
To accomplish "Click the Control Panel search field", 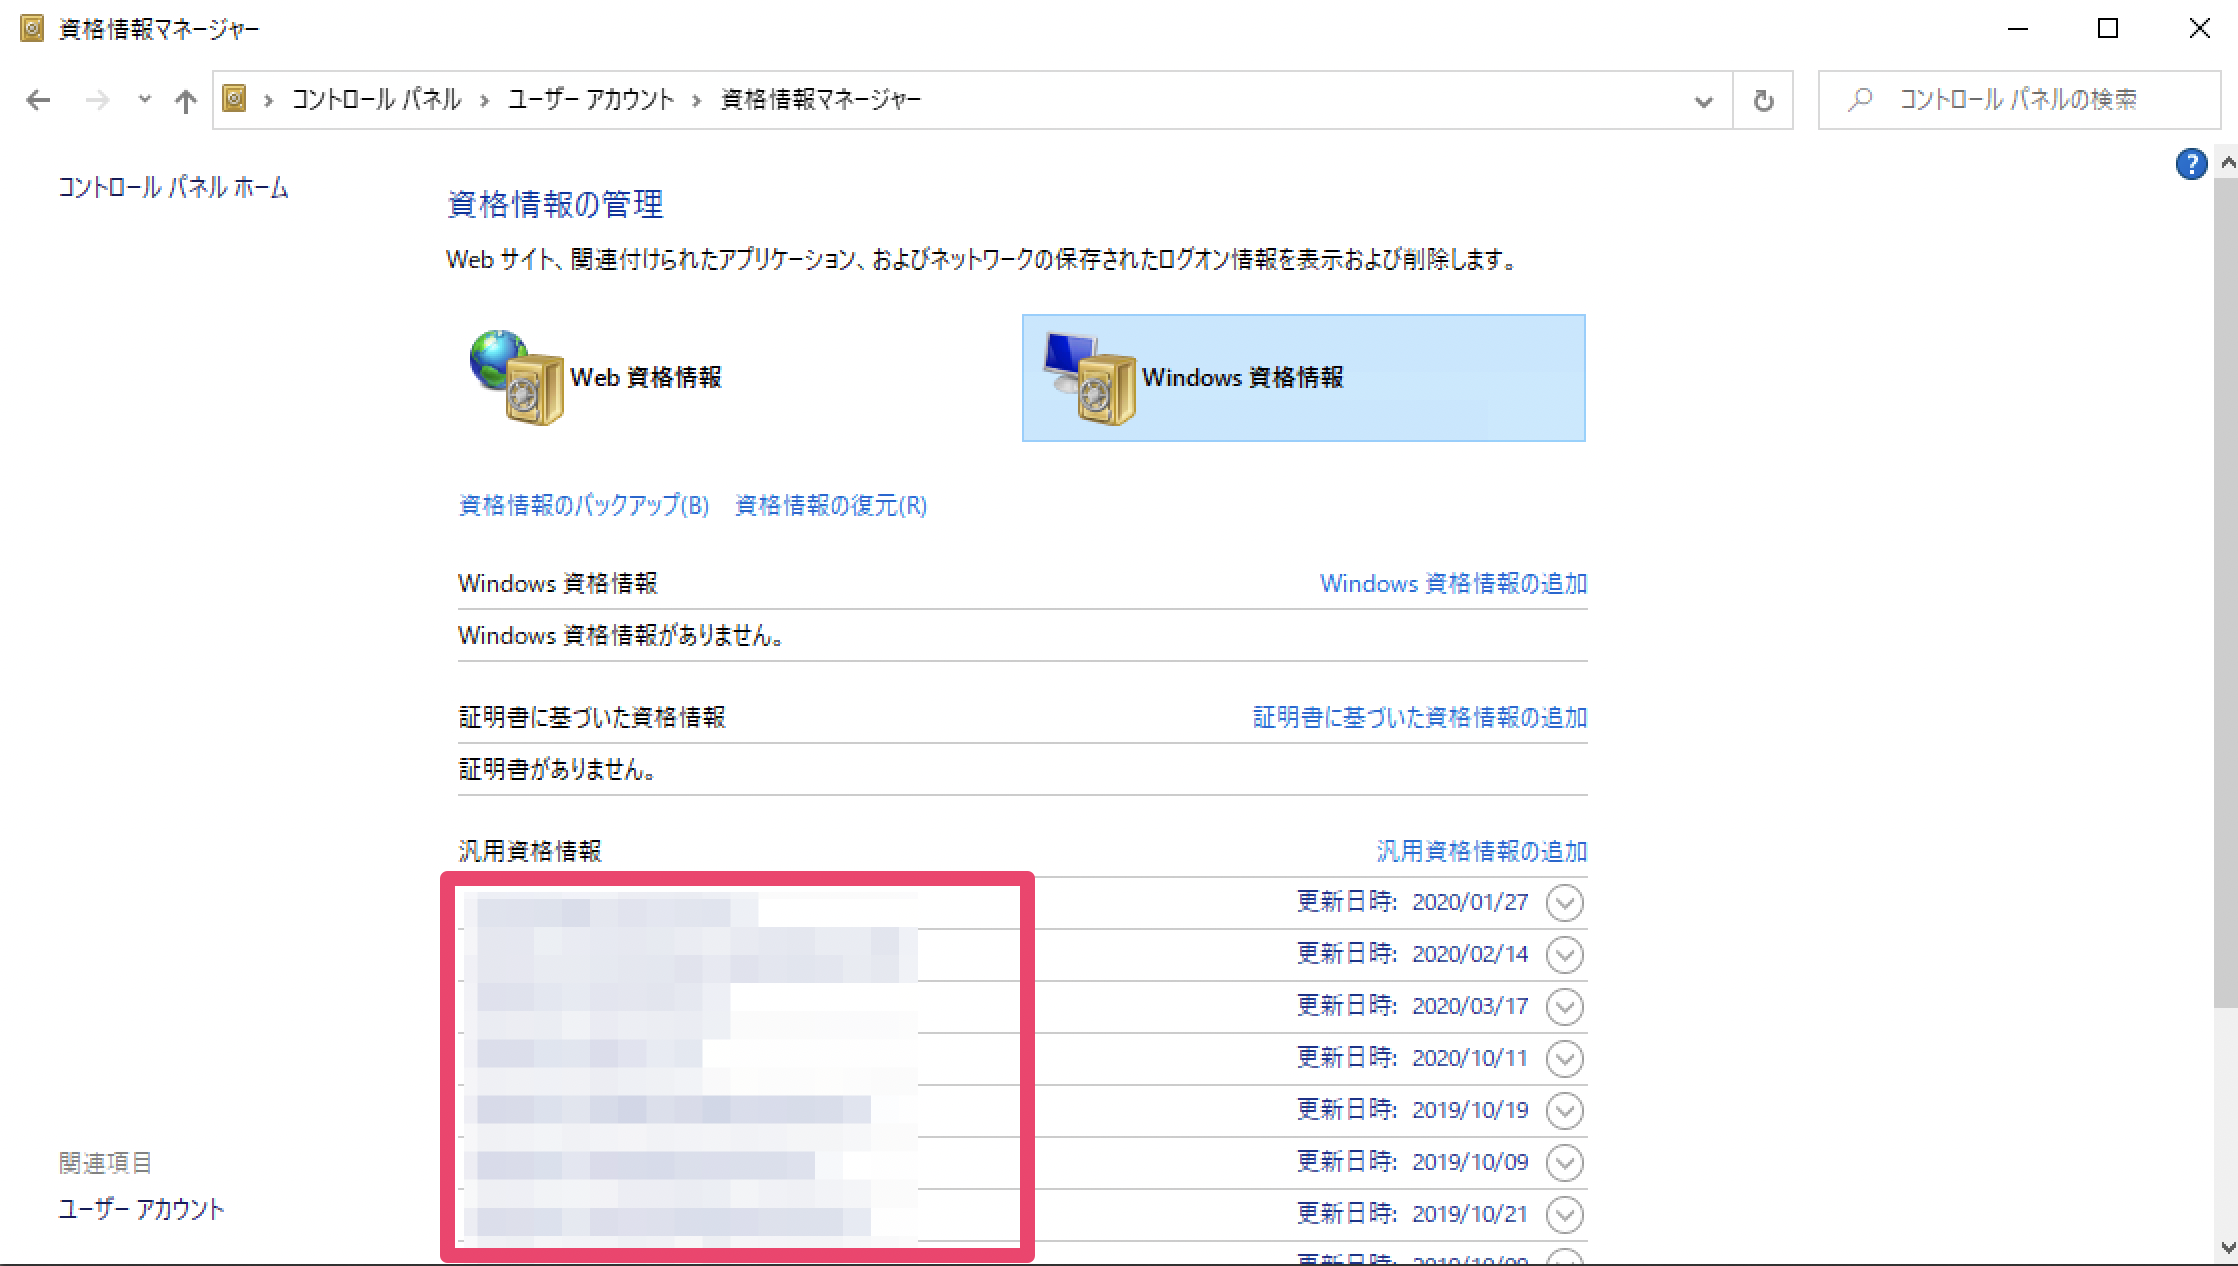I will 2019,100.
